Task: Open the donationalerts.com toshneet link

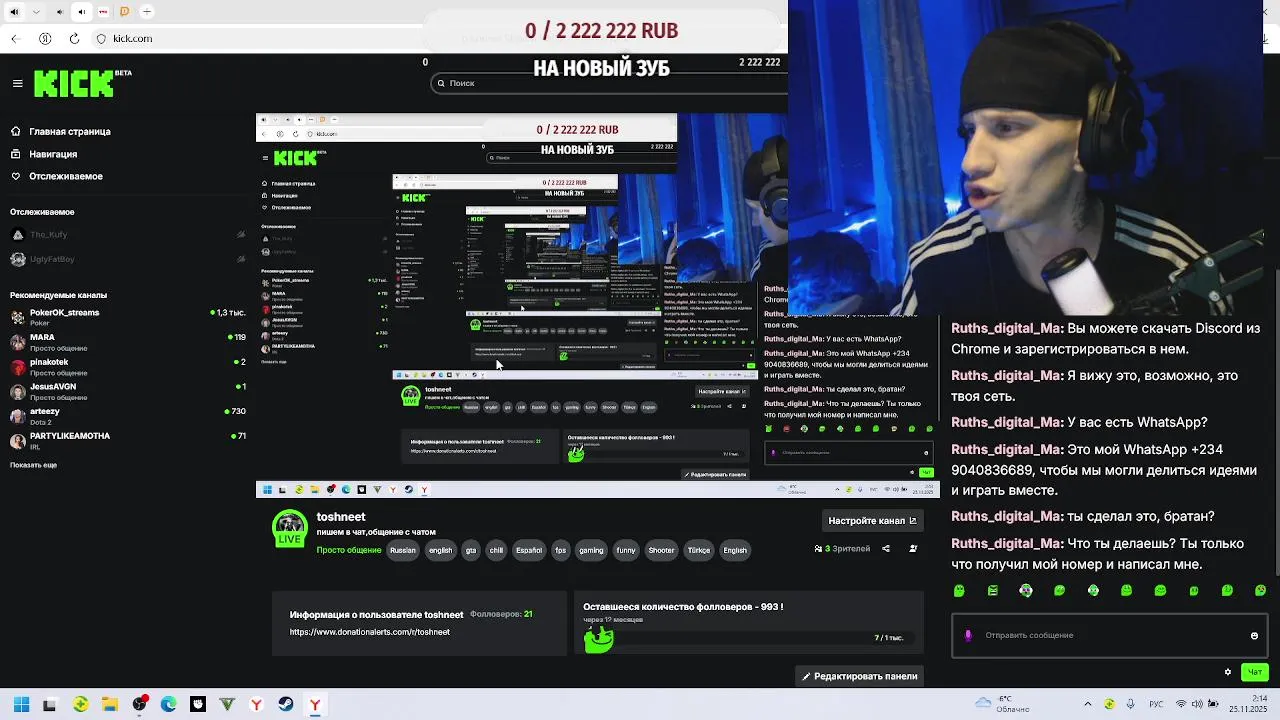Action: [x=369, y=632]
